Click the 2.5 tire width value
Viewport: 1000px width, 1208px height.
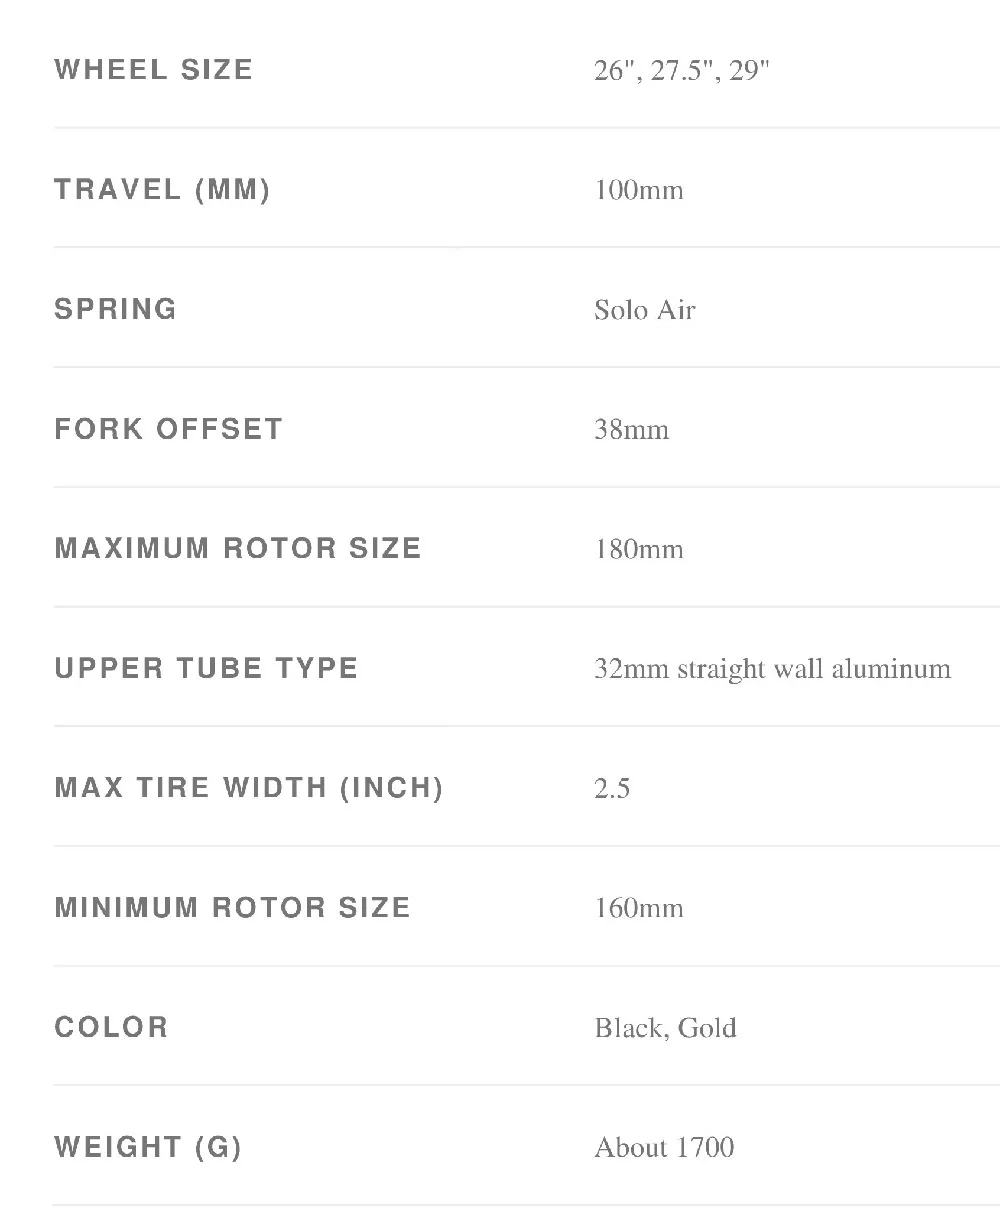(612, 789)
